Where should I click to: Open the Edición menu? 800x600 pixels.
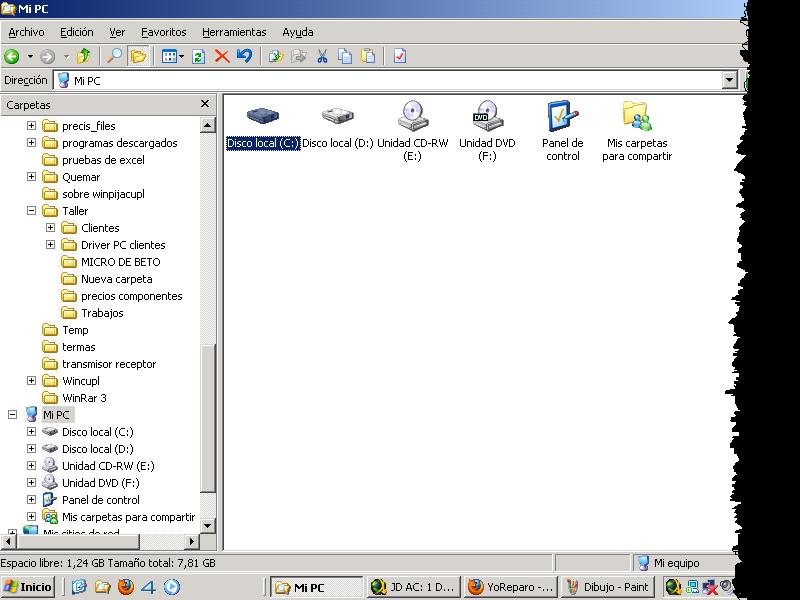77,32
